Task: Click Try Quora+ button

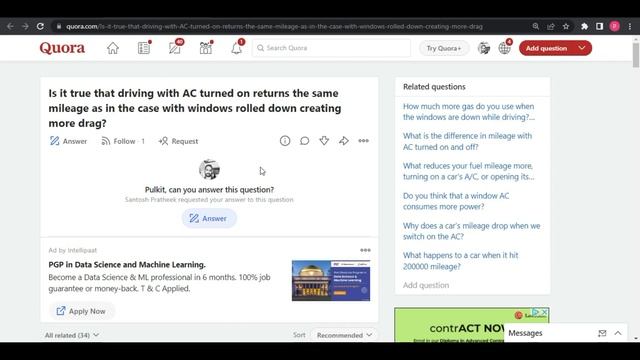Action: click(x=444, y=48)
